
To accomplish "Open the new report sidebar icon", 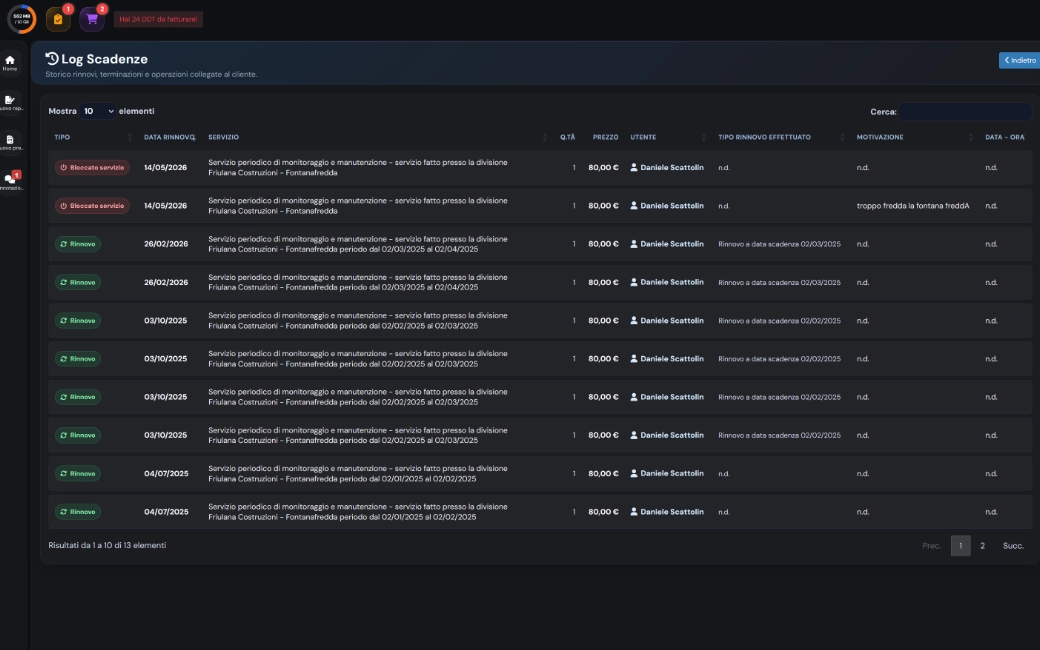I will [10, 103].
